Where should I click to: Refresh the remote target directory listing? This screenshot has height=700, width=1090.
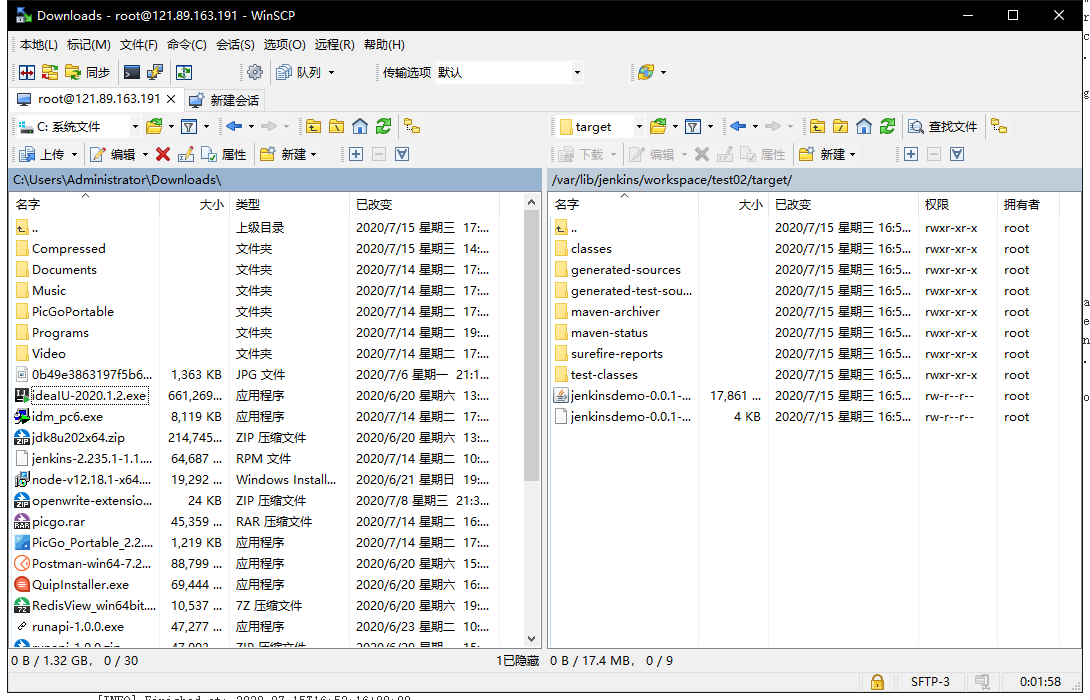tap(887, 127)
